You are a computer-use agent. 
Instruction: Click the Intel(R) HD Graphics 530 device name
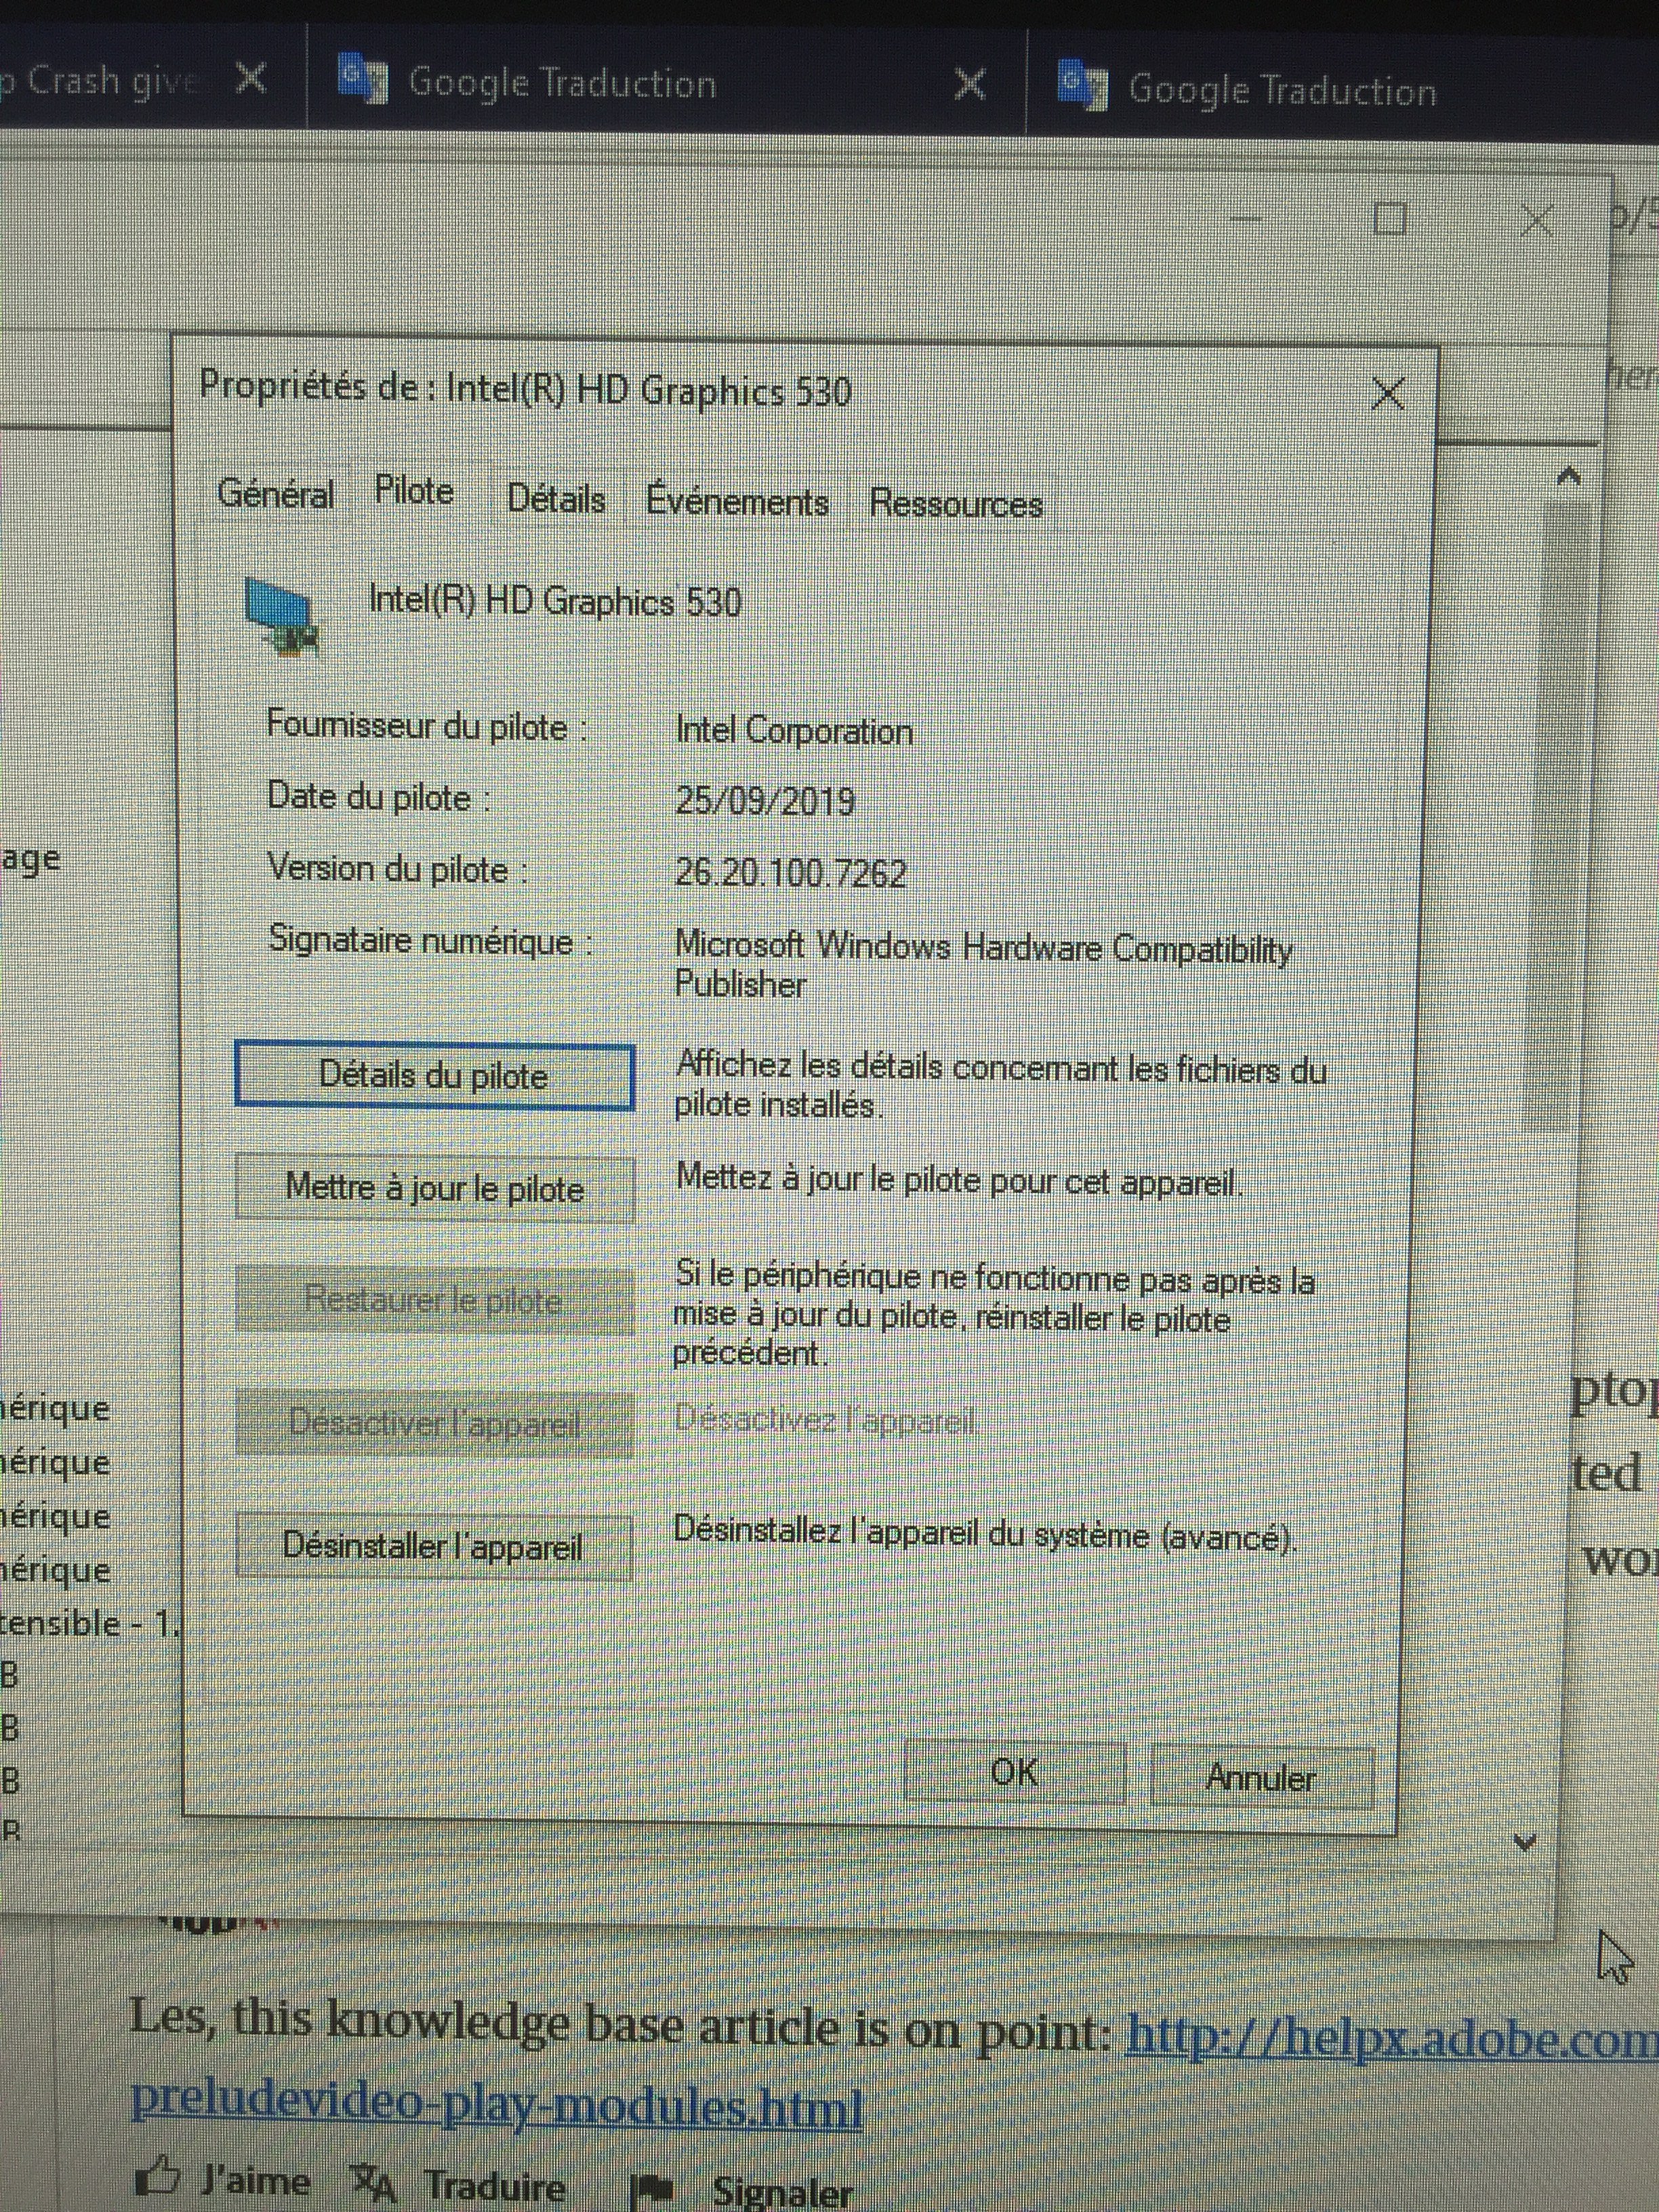[x=555, y=601]
